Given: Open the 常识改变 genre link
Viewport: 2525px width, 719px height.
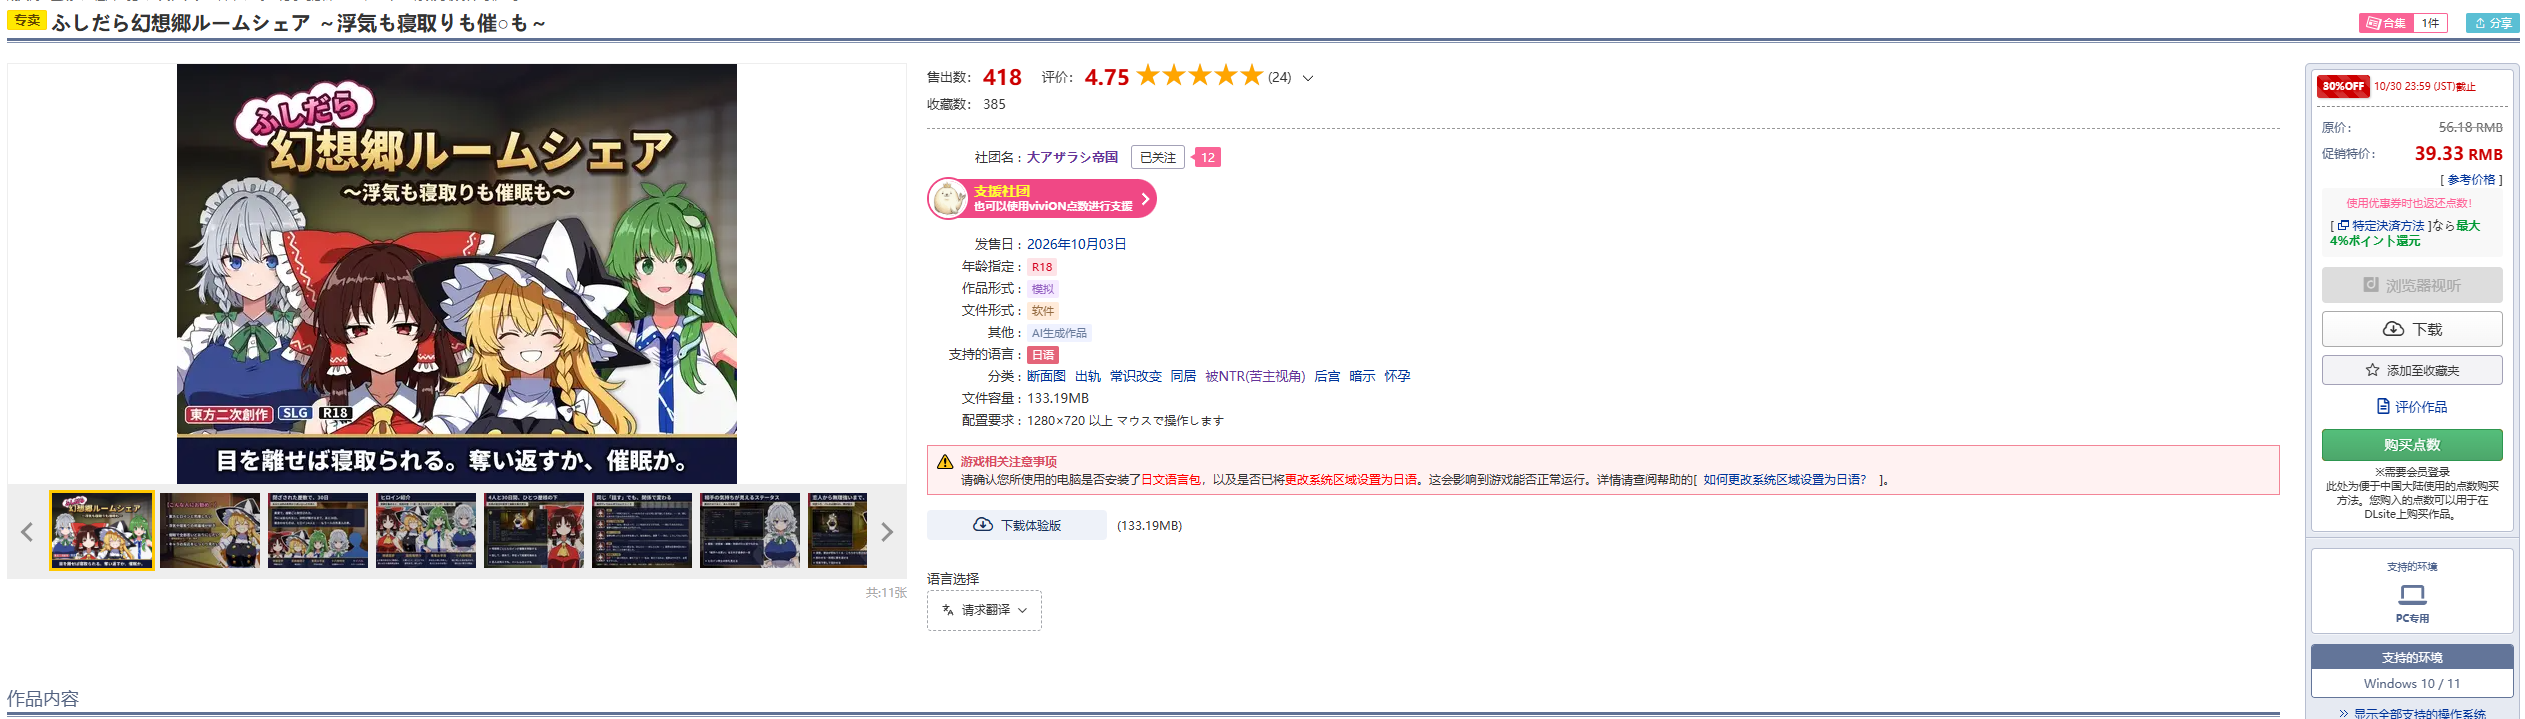Looking at the screenshot, I should coord(1136,376).
